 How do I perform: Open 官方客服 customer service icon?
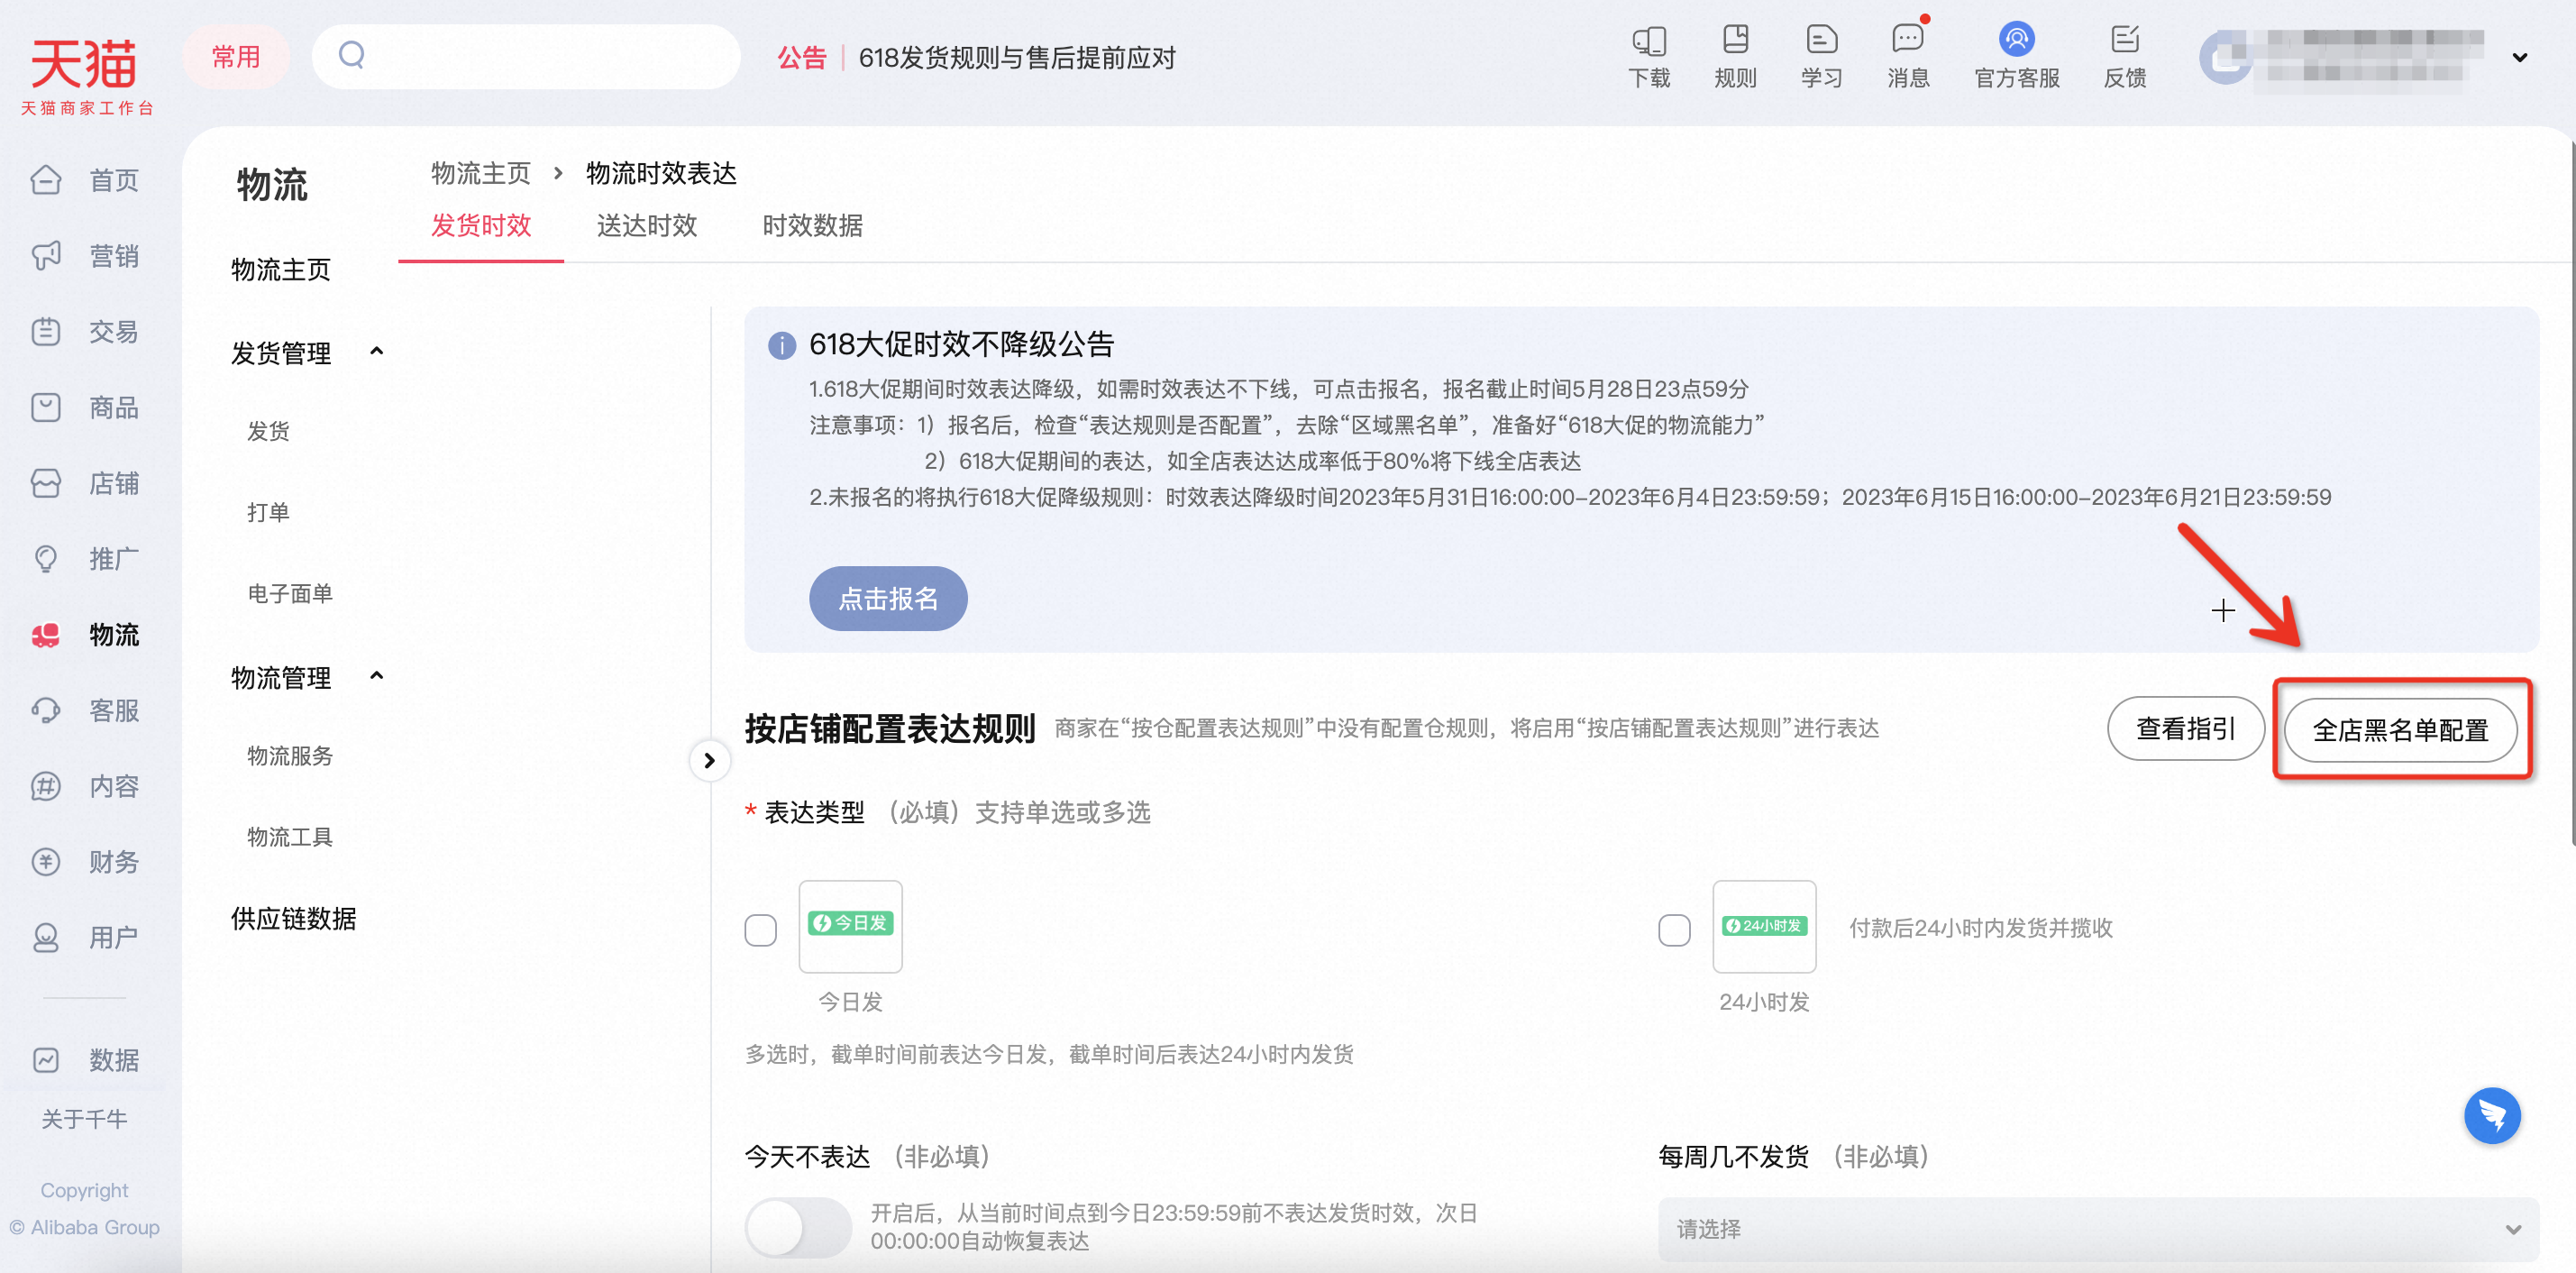[2016, 57]
